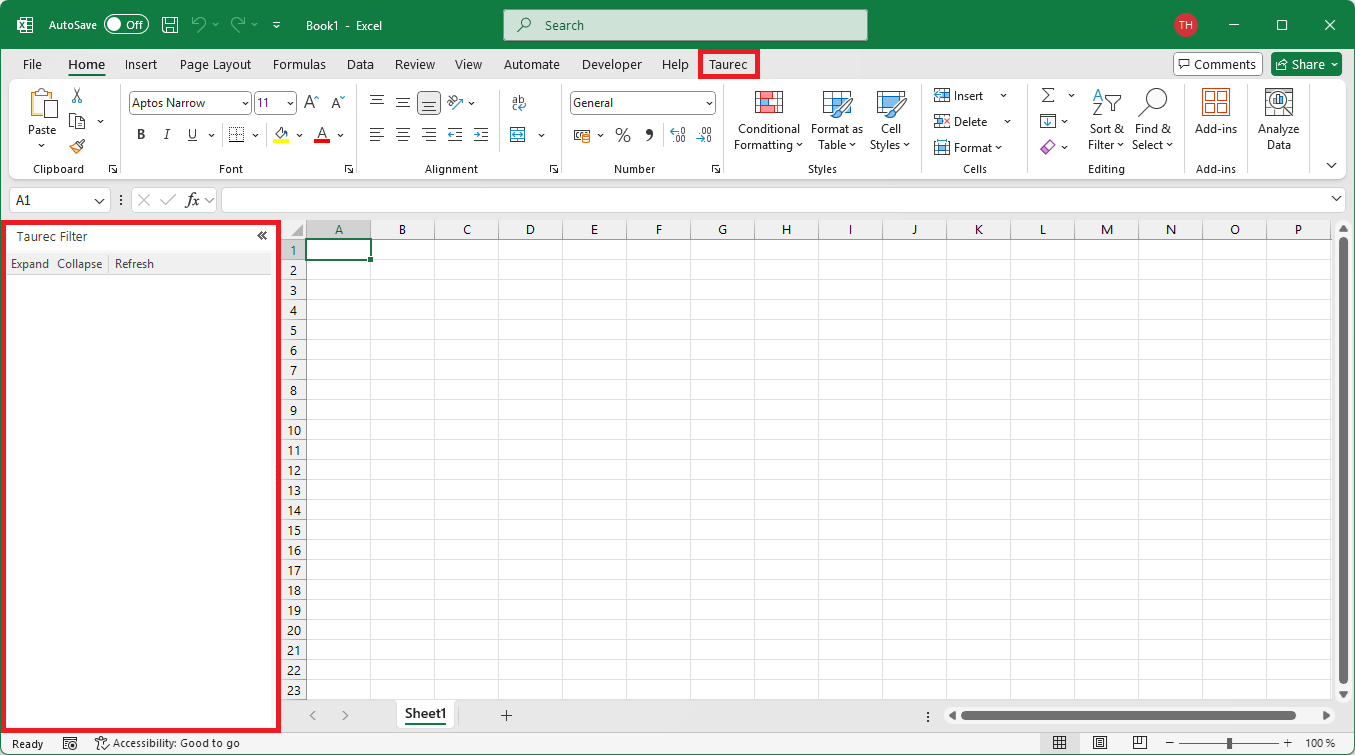The image size is (1355, 755).
Task: Switch to the Data tab
Action: pyautogui.click(x=360, y=64)
